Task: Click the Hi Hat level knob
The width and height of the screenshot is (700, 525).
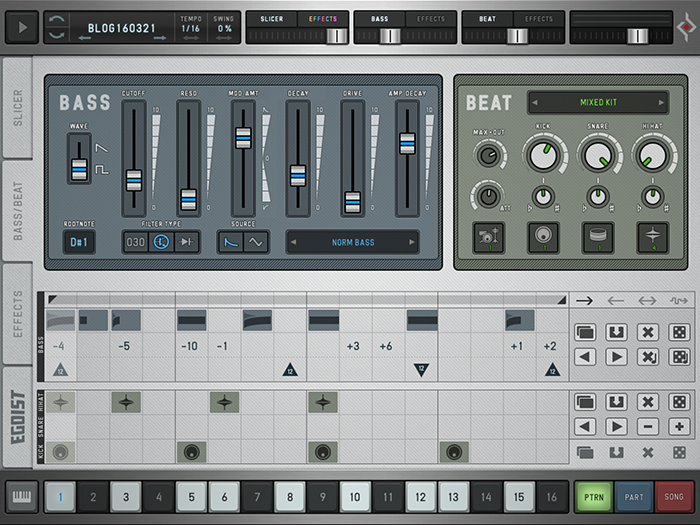Action: tap(653, 155)
